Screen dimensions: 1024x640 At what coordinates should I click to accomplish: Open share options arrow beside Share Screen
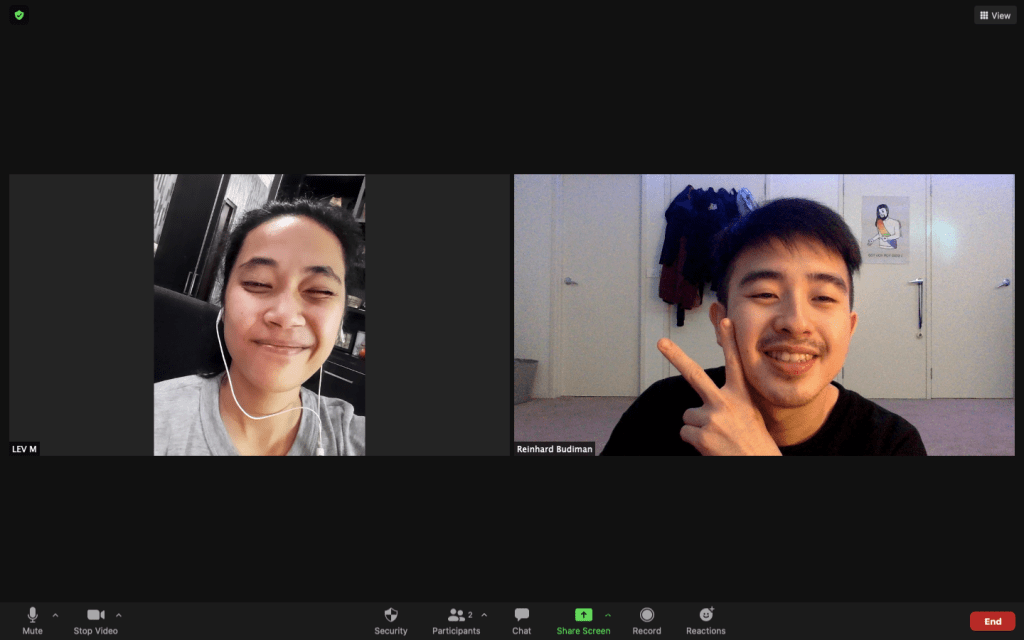pyautogui.click(x=608, y=615)
